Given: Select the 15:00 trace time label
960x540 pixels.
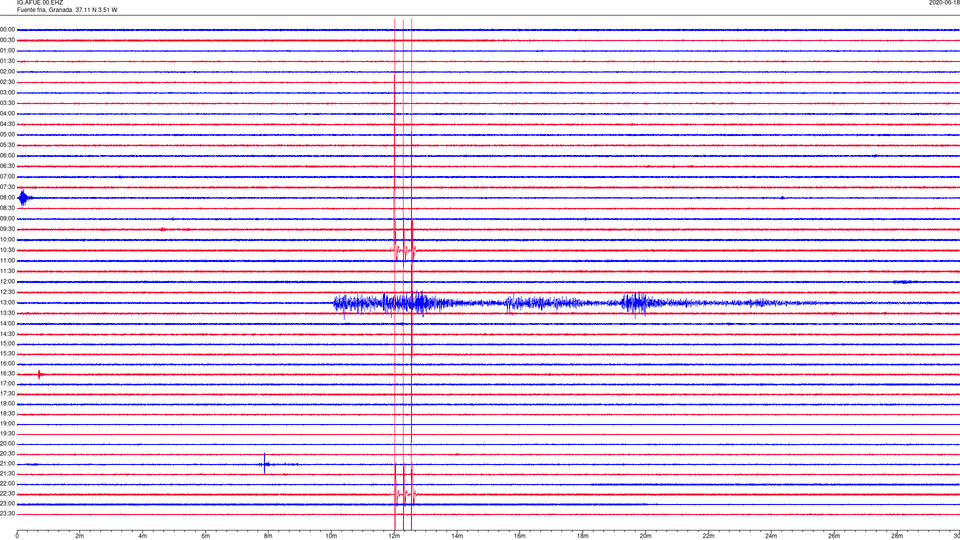Looking at the screenshot, I should [x=7, y=344].
